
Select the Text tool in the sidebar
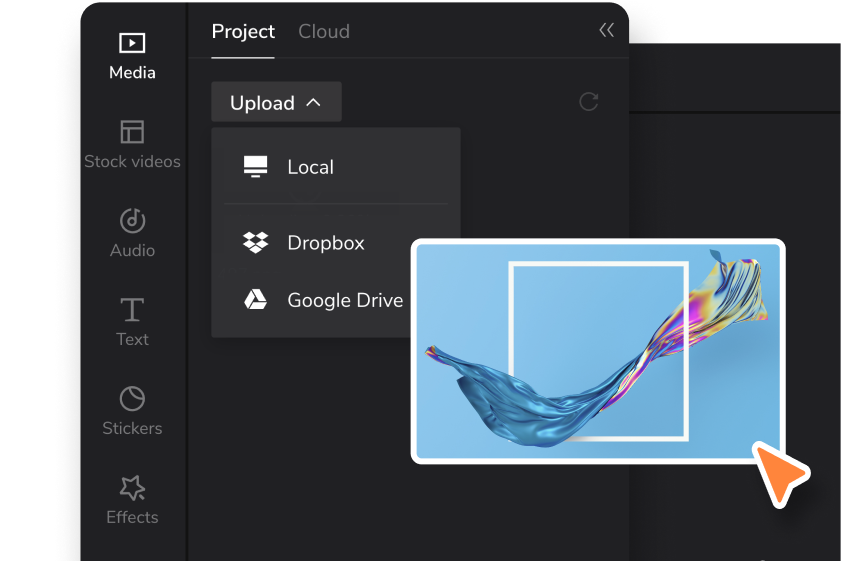(x=132, y=322)
